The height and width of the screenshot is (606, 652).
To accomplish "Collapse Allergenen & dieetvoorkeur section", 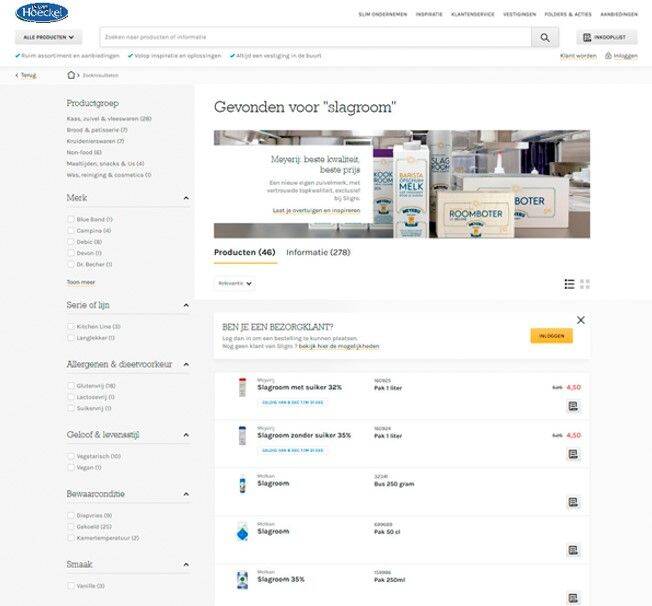I will pos(186,364).
